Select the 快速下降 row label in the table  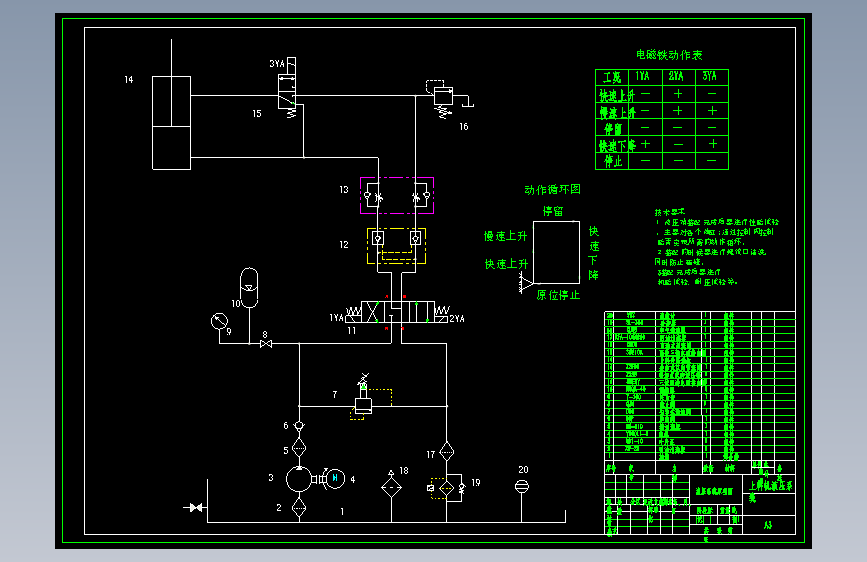[617, 145]
